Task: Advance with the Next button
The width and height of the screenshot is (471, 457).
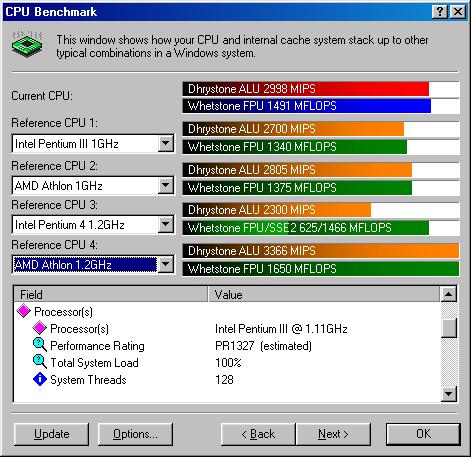Action: pos(333,434)
